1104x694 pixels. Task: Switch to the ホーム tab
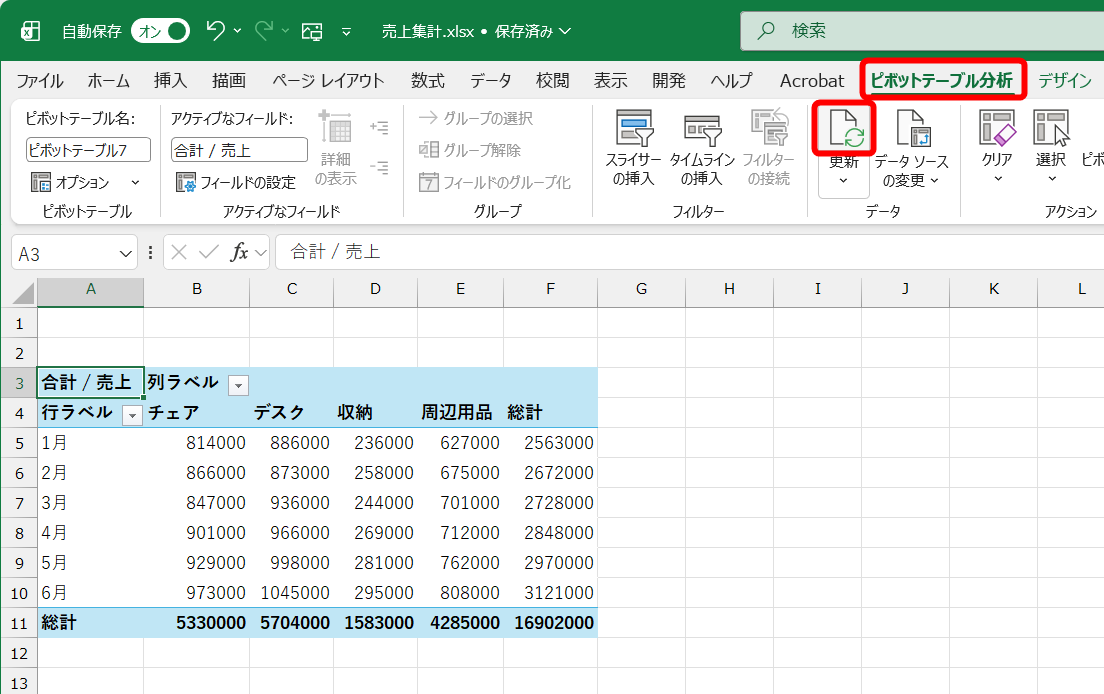[108, 81]
